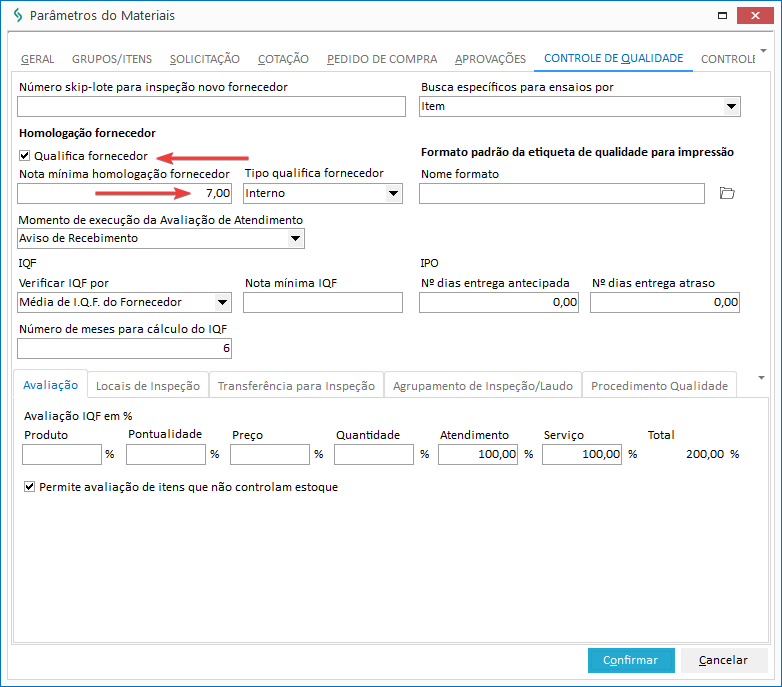Select the Locais de Inspeção tab
Screen dimensions: 782x687
point(148,386)
